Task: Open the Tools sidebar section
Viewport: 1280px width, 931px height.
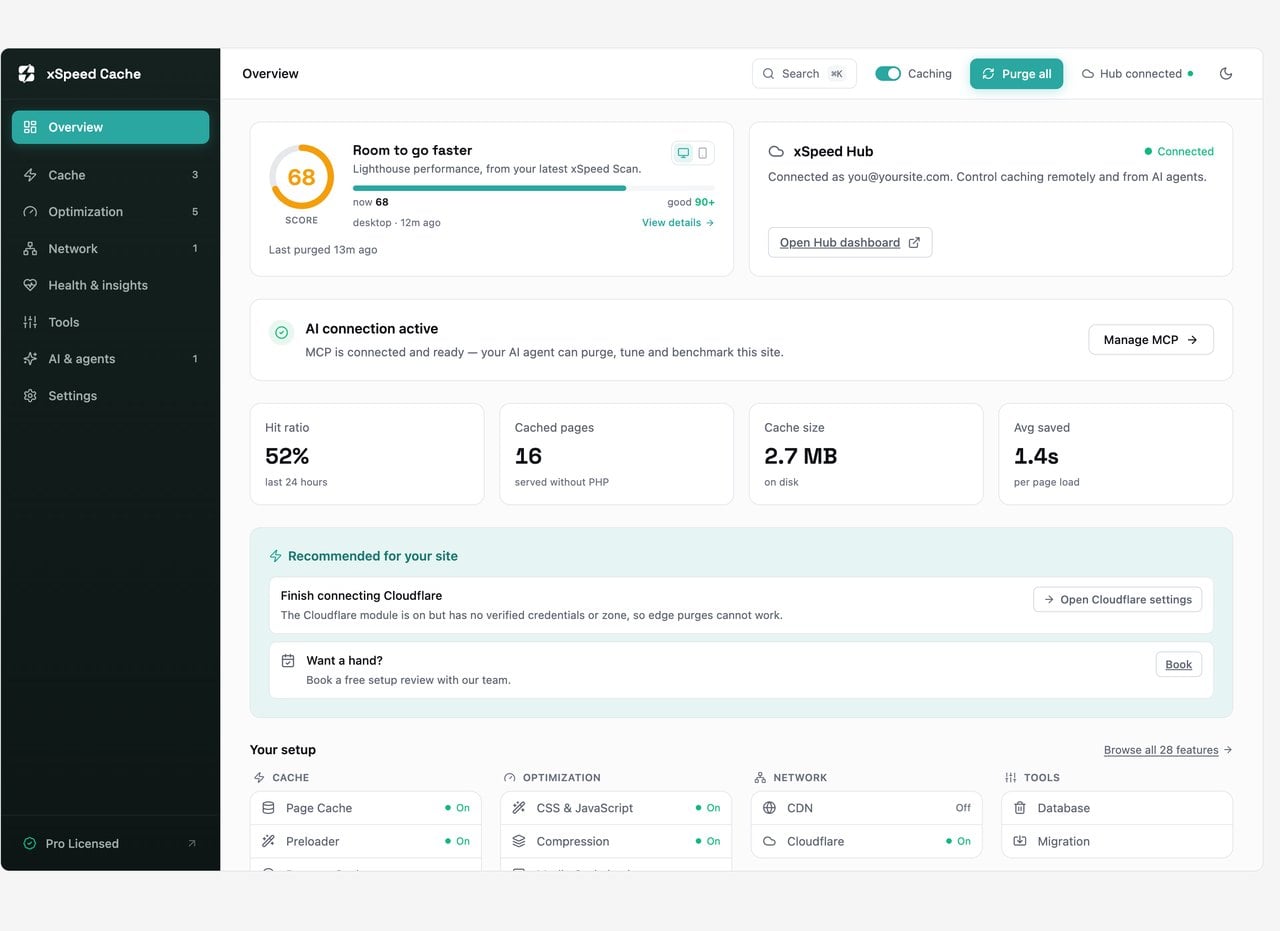Action: coord(110,322)
